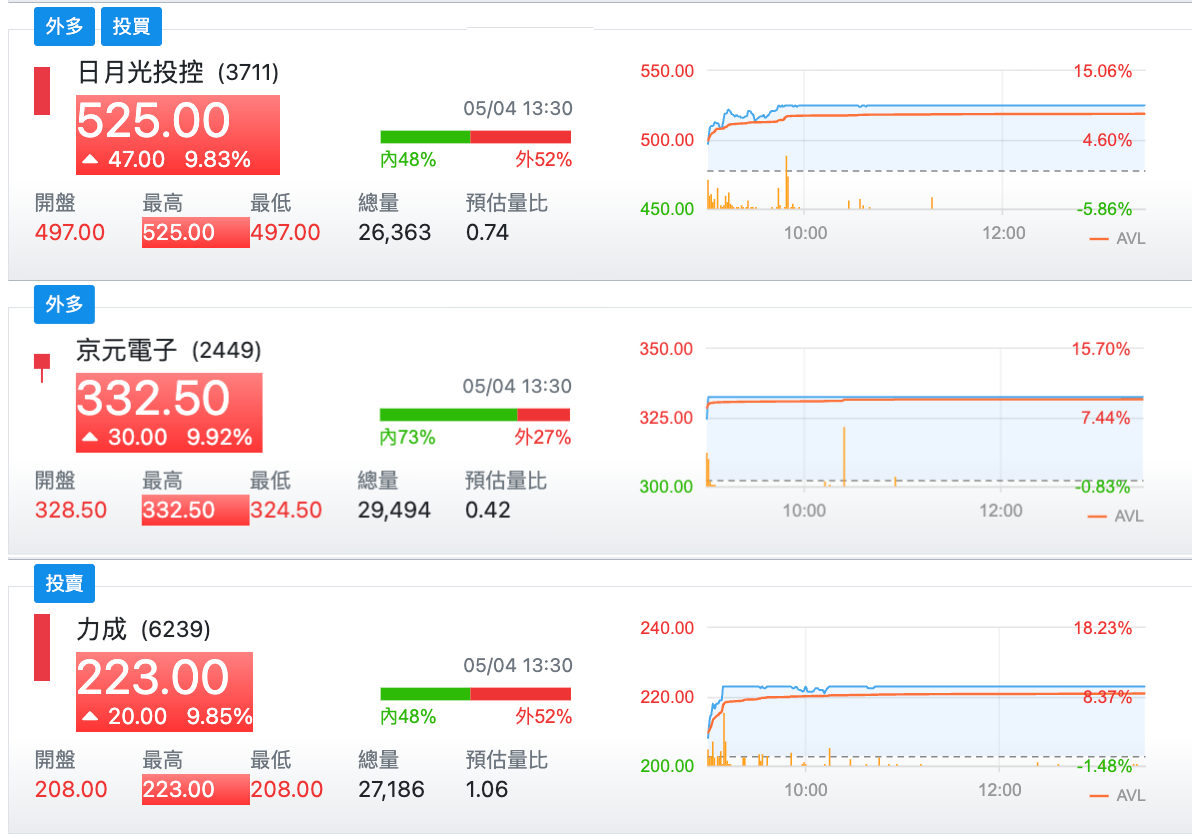Click 日月光投控 inner/outer ratio bar
Image resolution: width=1192 pixels, height=837 pixels.
point(475,137)
